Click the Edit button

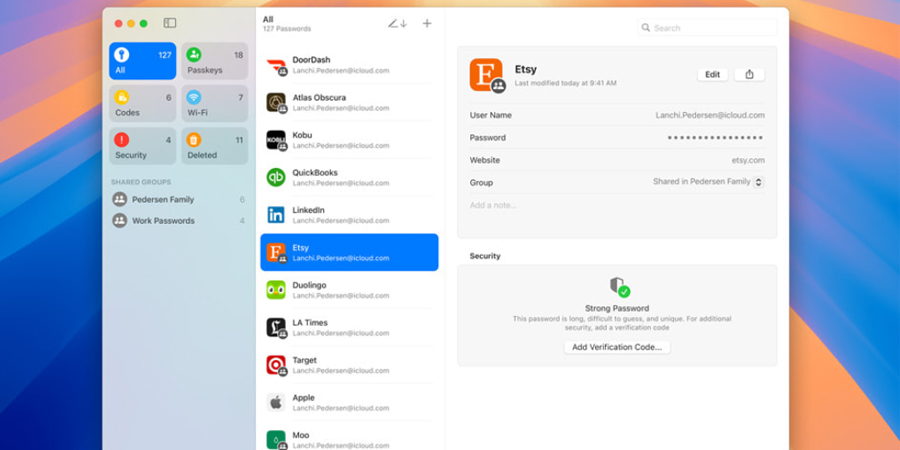712,75
